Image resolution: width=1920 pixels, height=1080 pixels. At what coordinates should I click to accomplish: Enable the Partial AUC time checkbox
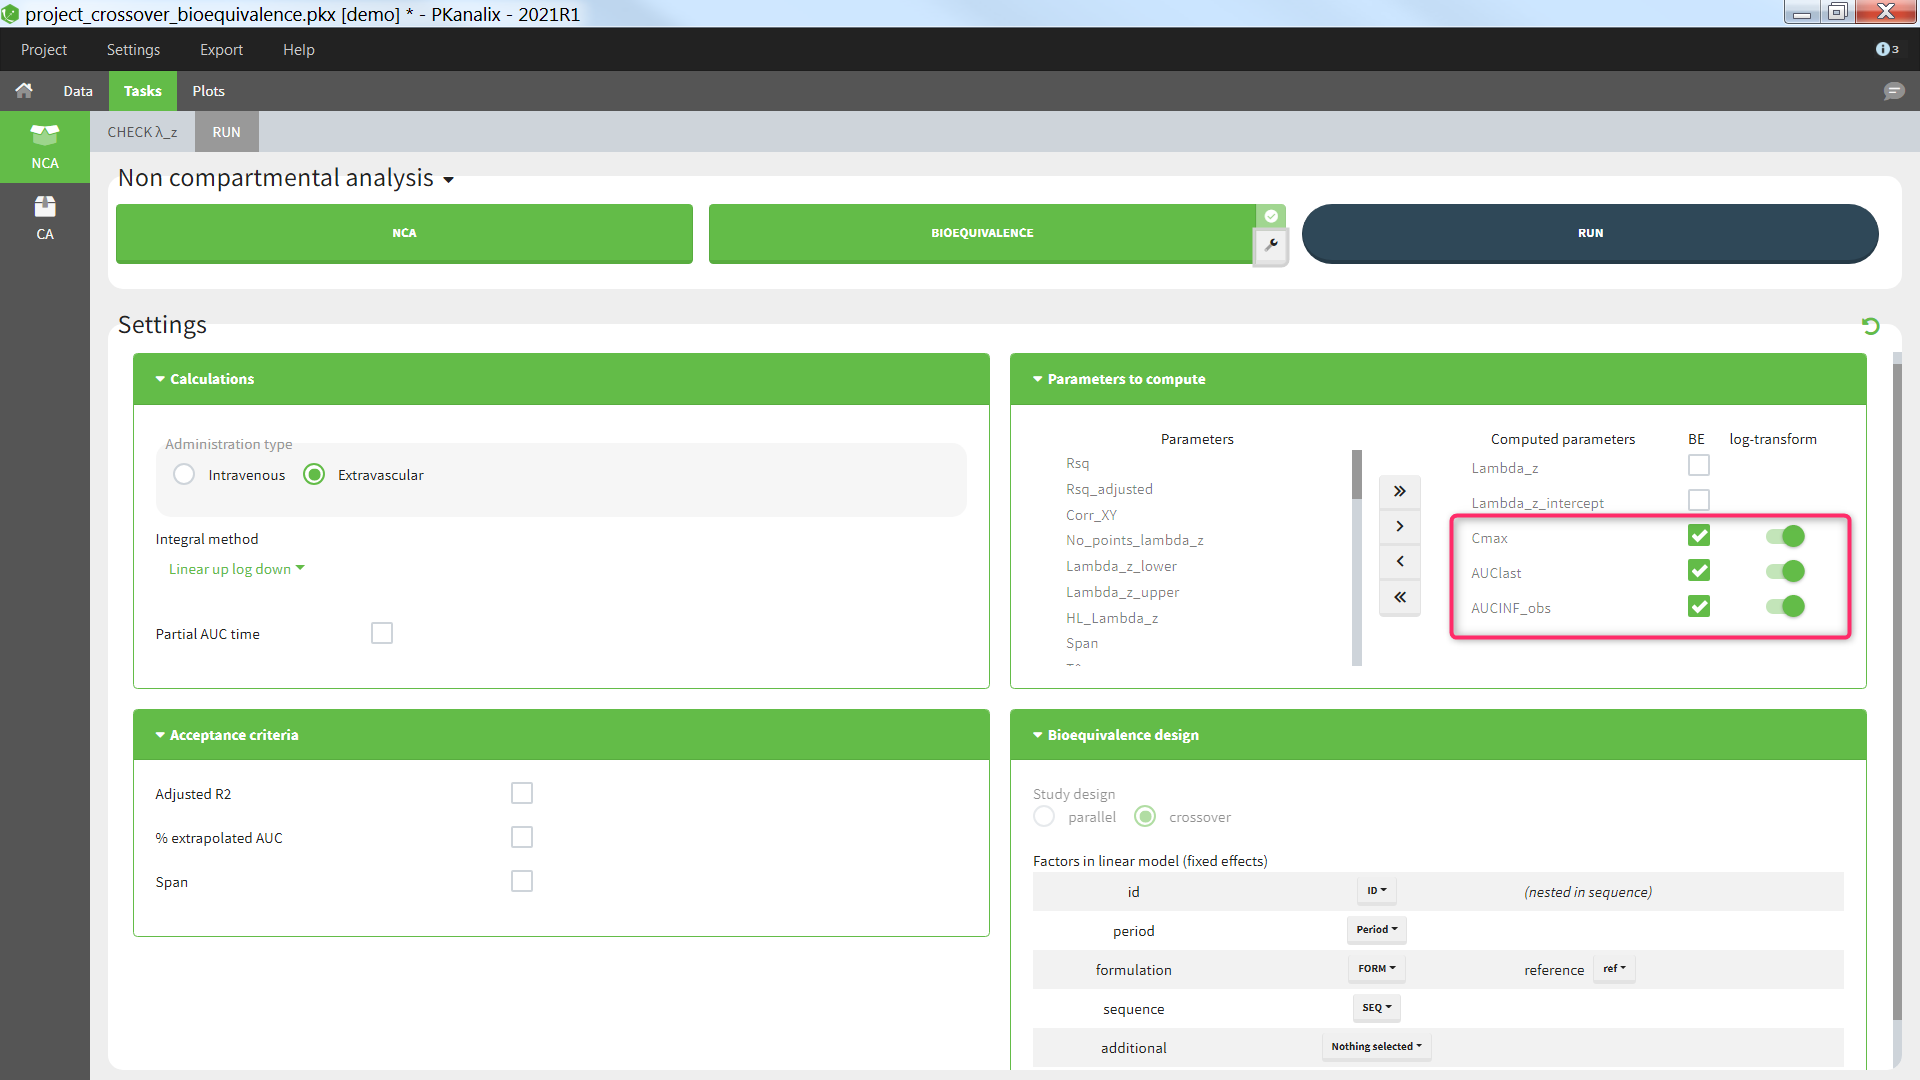coord(381,633)
